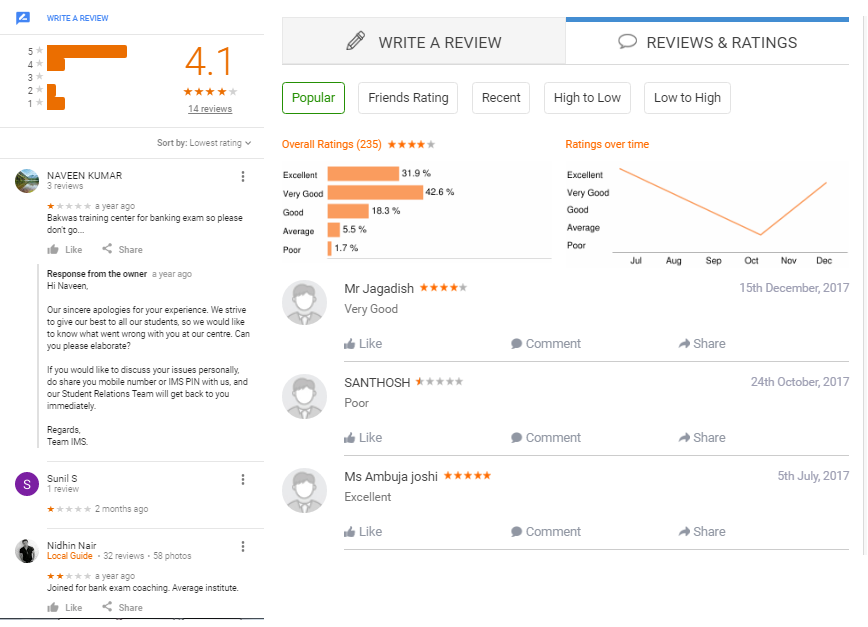Expand the Sort by Lowest rating dropdown
This screenshot has height=627, width=868.
[204, 143]
